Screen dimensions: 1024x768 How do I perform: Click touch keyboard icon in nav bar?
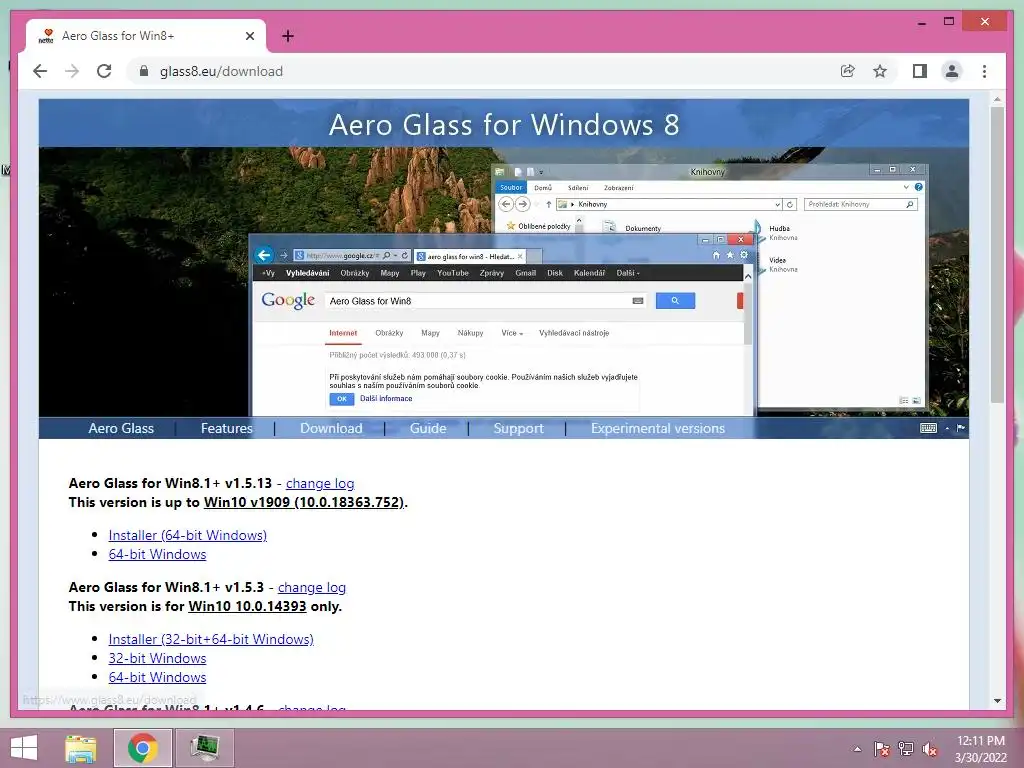(x=928, y=428)
